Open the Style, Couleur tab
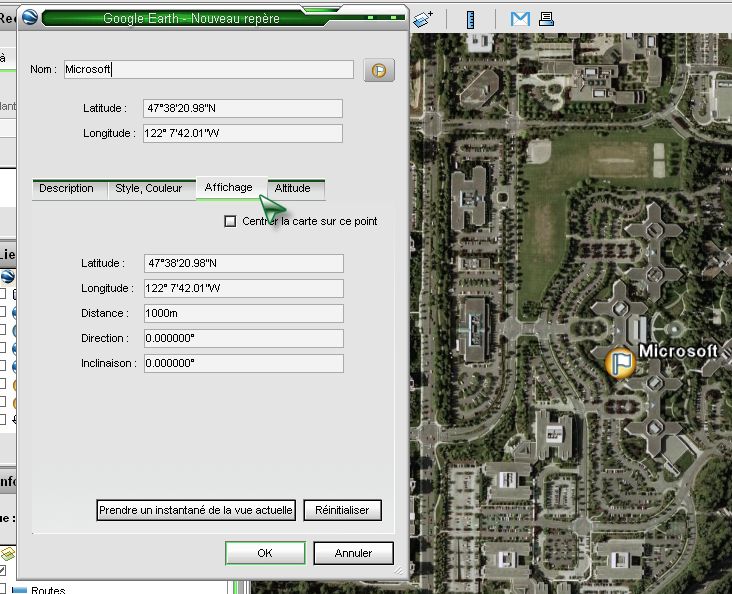 click(148, 189)
